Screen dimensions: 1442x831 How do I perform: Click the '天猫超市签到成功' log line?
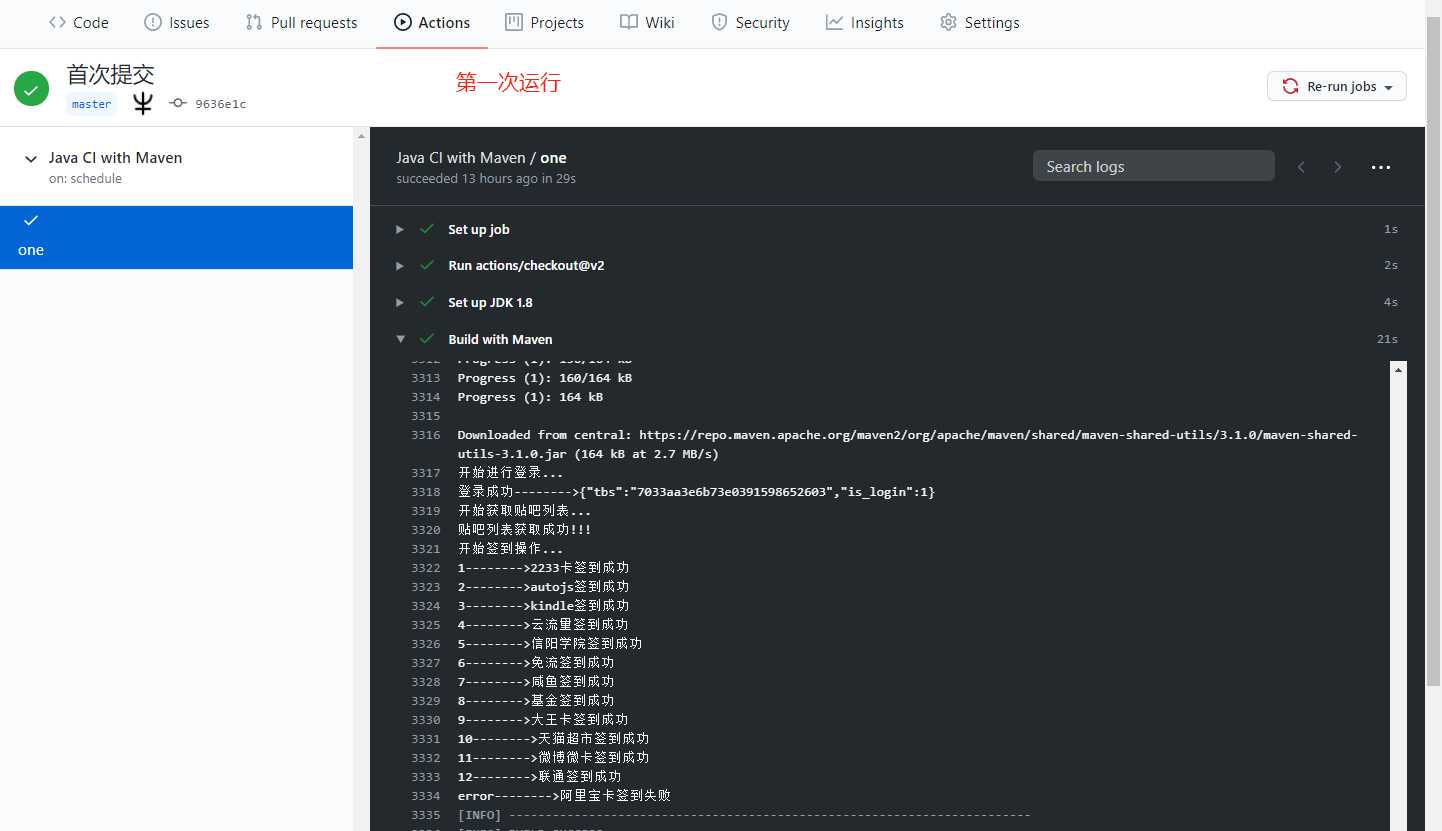(553, 739)
